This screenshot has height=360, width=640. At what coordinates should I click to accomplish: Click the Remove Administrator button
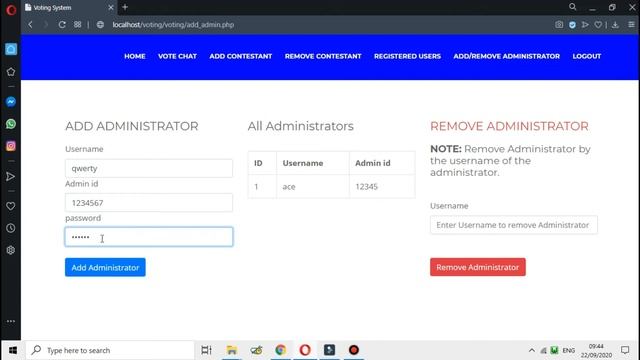pos(478,267)
